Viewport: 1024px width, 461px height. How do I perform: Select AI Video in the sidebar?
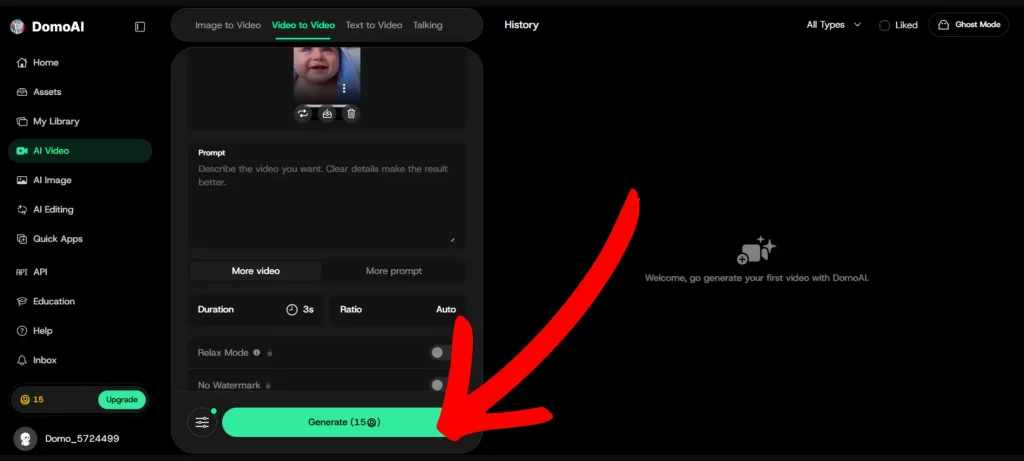pyautogui.click(x=80, y=151)
